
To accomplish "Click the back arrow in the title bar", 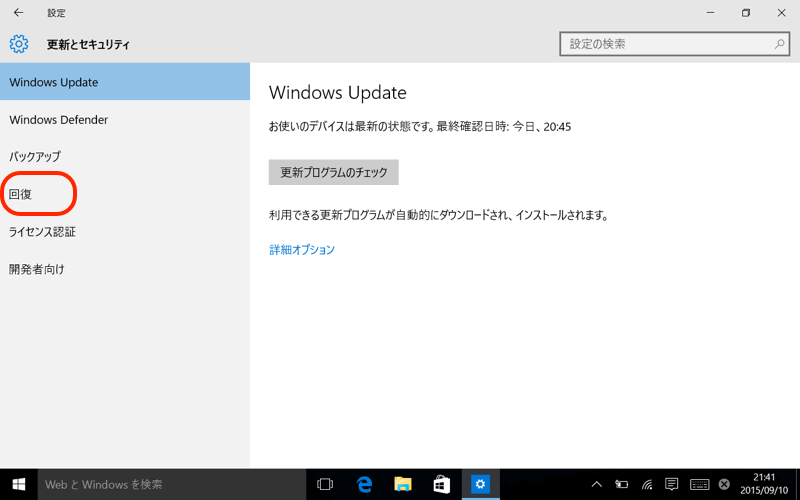I will pyautogui.click(x=18, y=13).
